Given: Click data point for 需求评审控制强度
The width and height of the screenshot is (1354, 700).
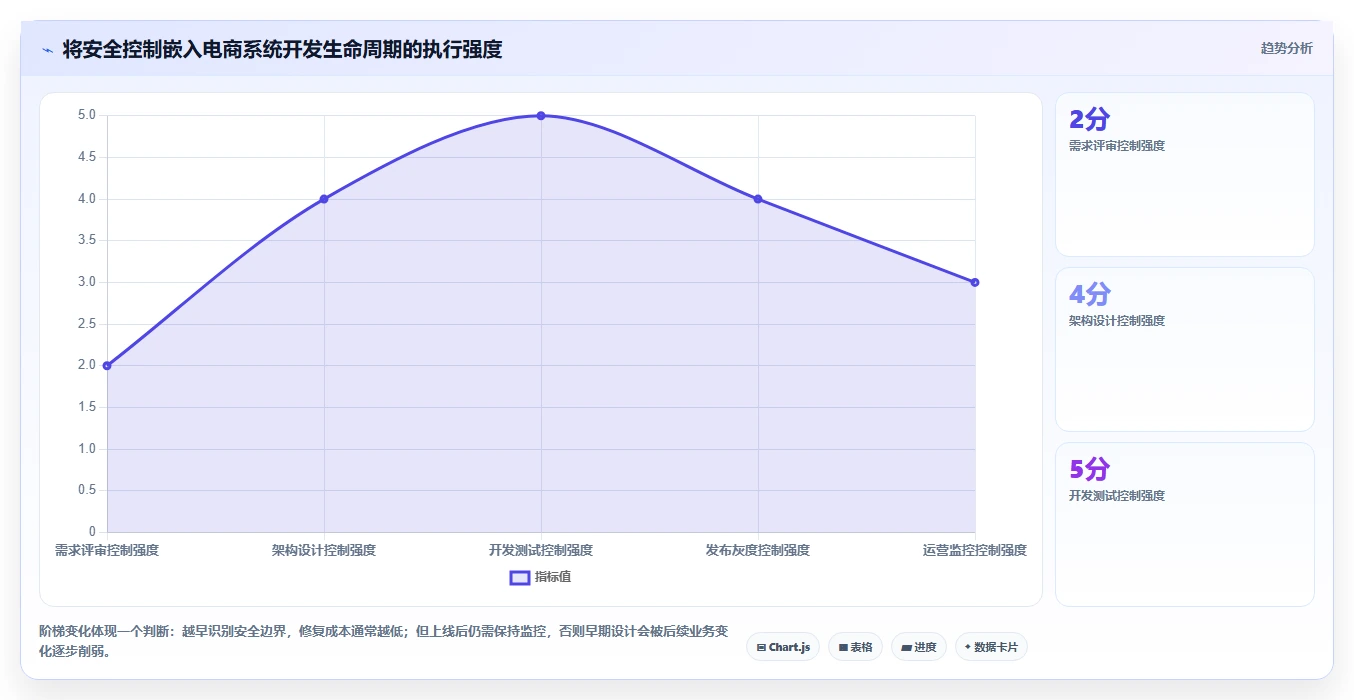Looking at the screenshot, I should pos(107,365).
